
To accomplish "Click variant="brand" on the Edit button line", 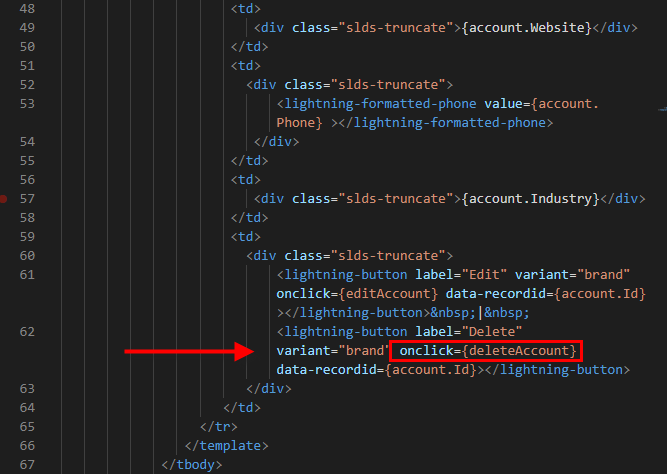I will coord(572,274).
